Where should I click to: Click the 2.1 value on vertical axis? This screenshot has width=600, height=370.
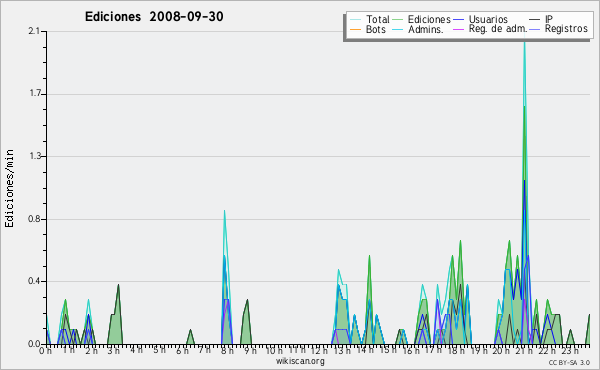pos(34,31)
